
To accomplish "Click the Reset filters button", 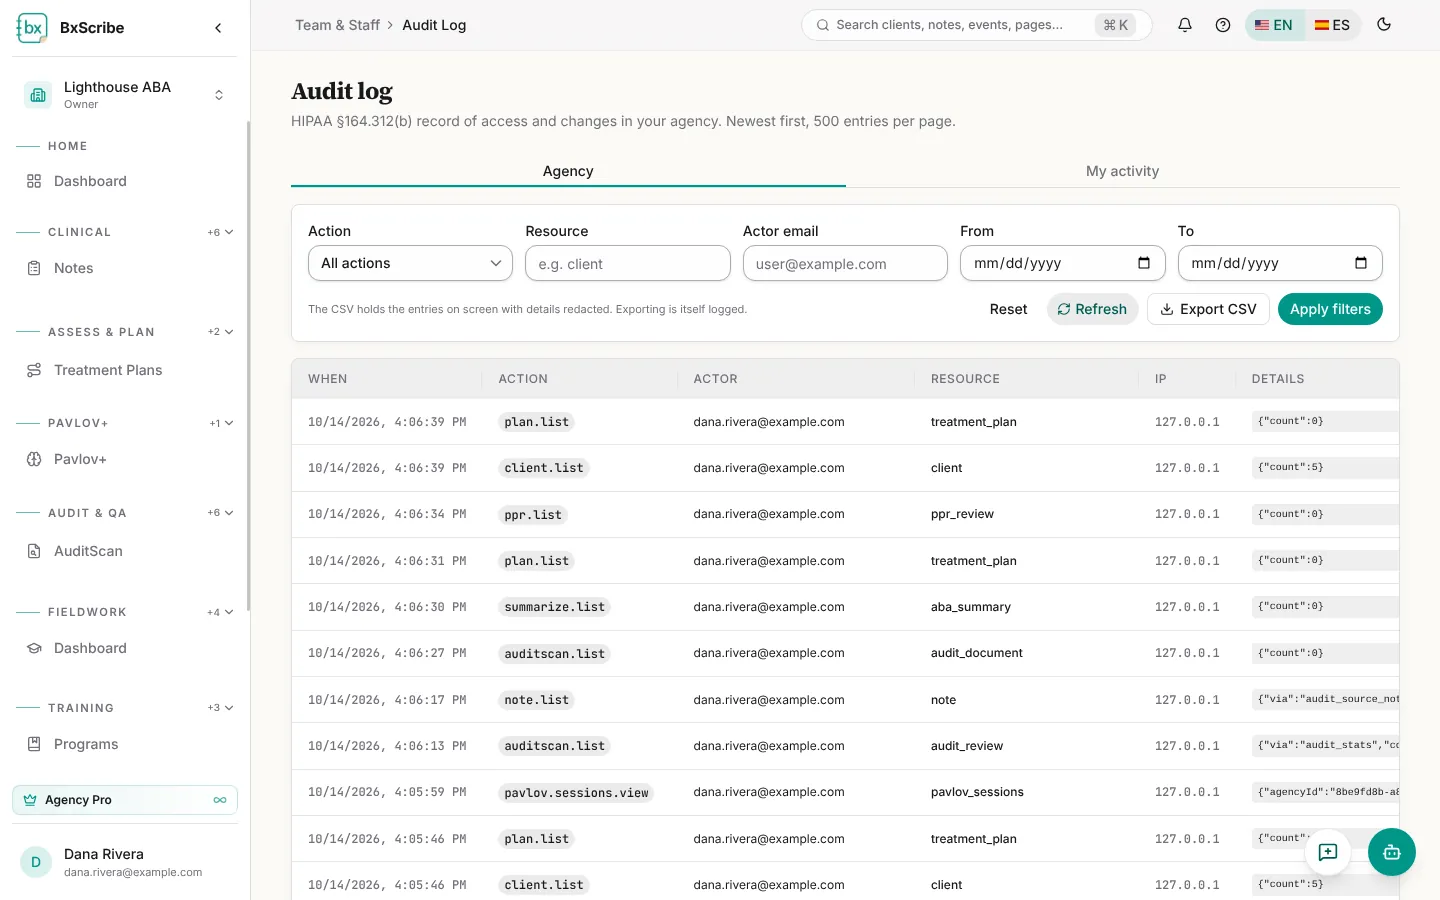I will (x=1008, y=309).
